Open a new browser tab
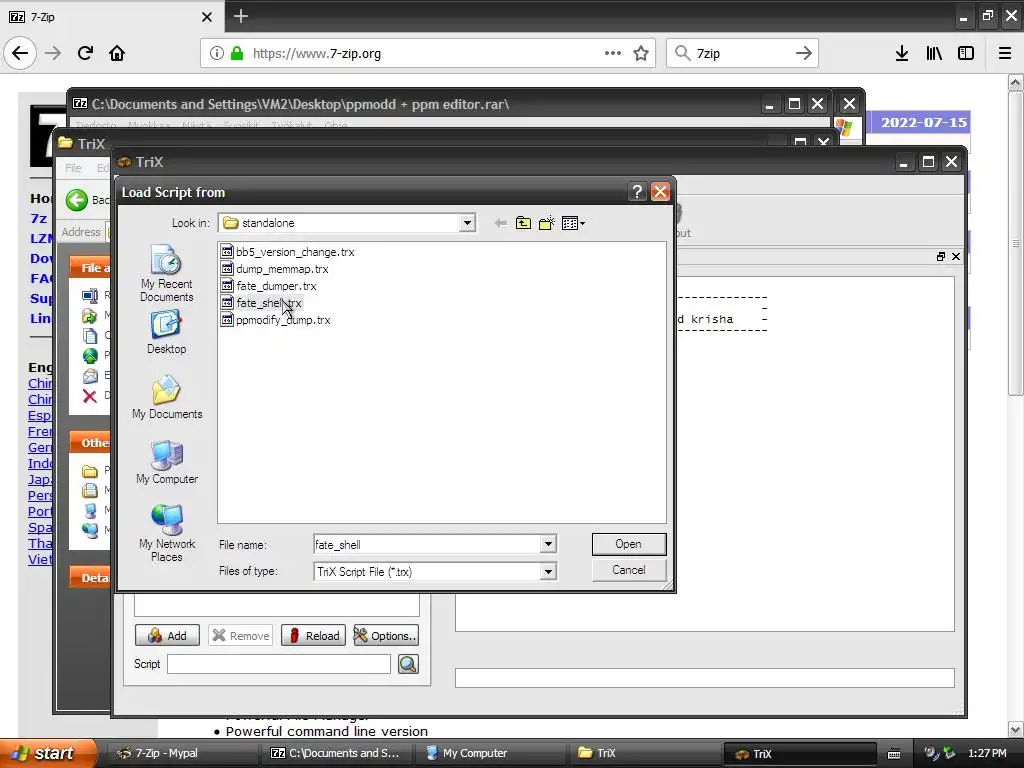This screenshot has width=1024, height=768. [241, 16]
